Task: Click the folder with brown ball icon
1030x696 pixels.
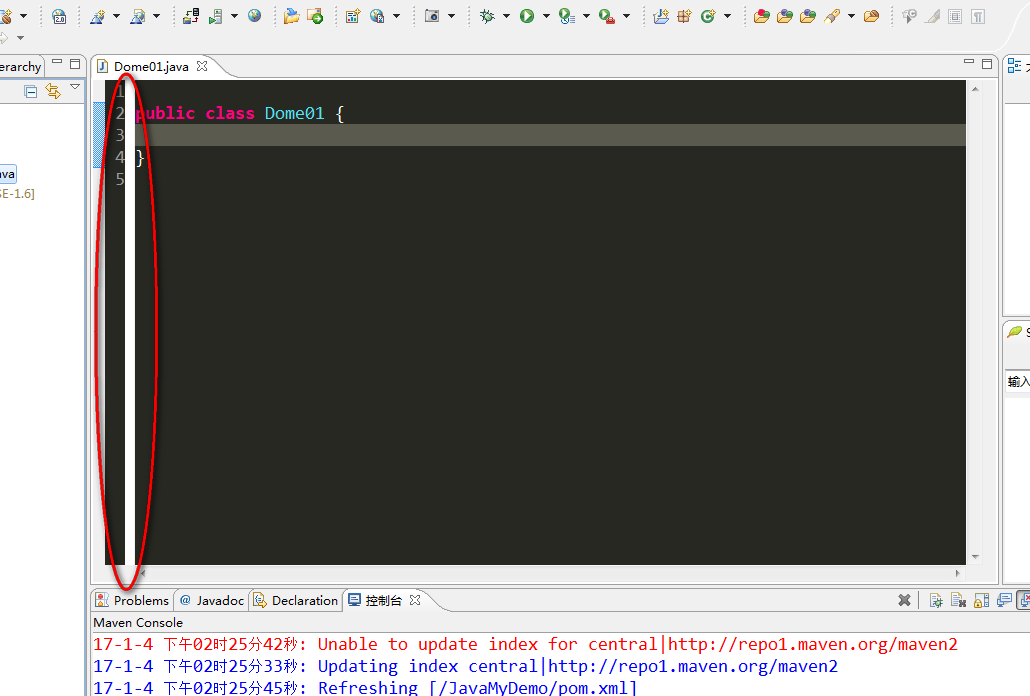Action: click(871, 16)
